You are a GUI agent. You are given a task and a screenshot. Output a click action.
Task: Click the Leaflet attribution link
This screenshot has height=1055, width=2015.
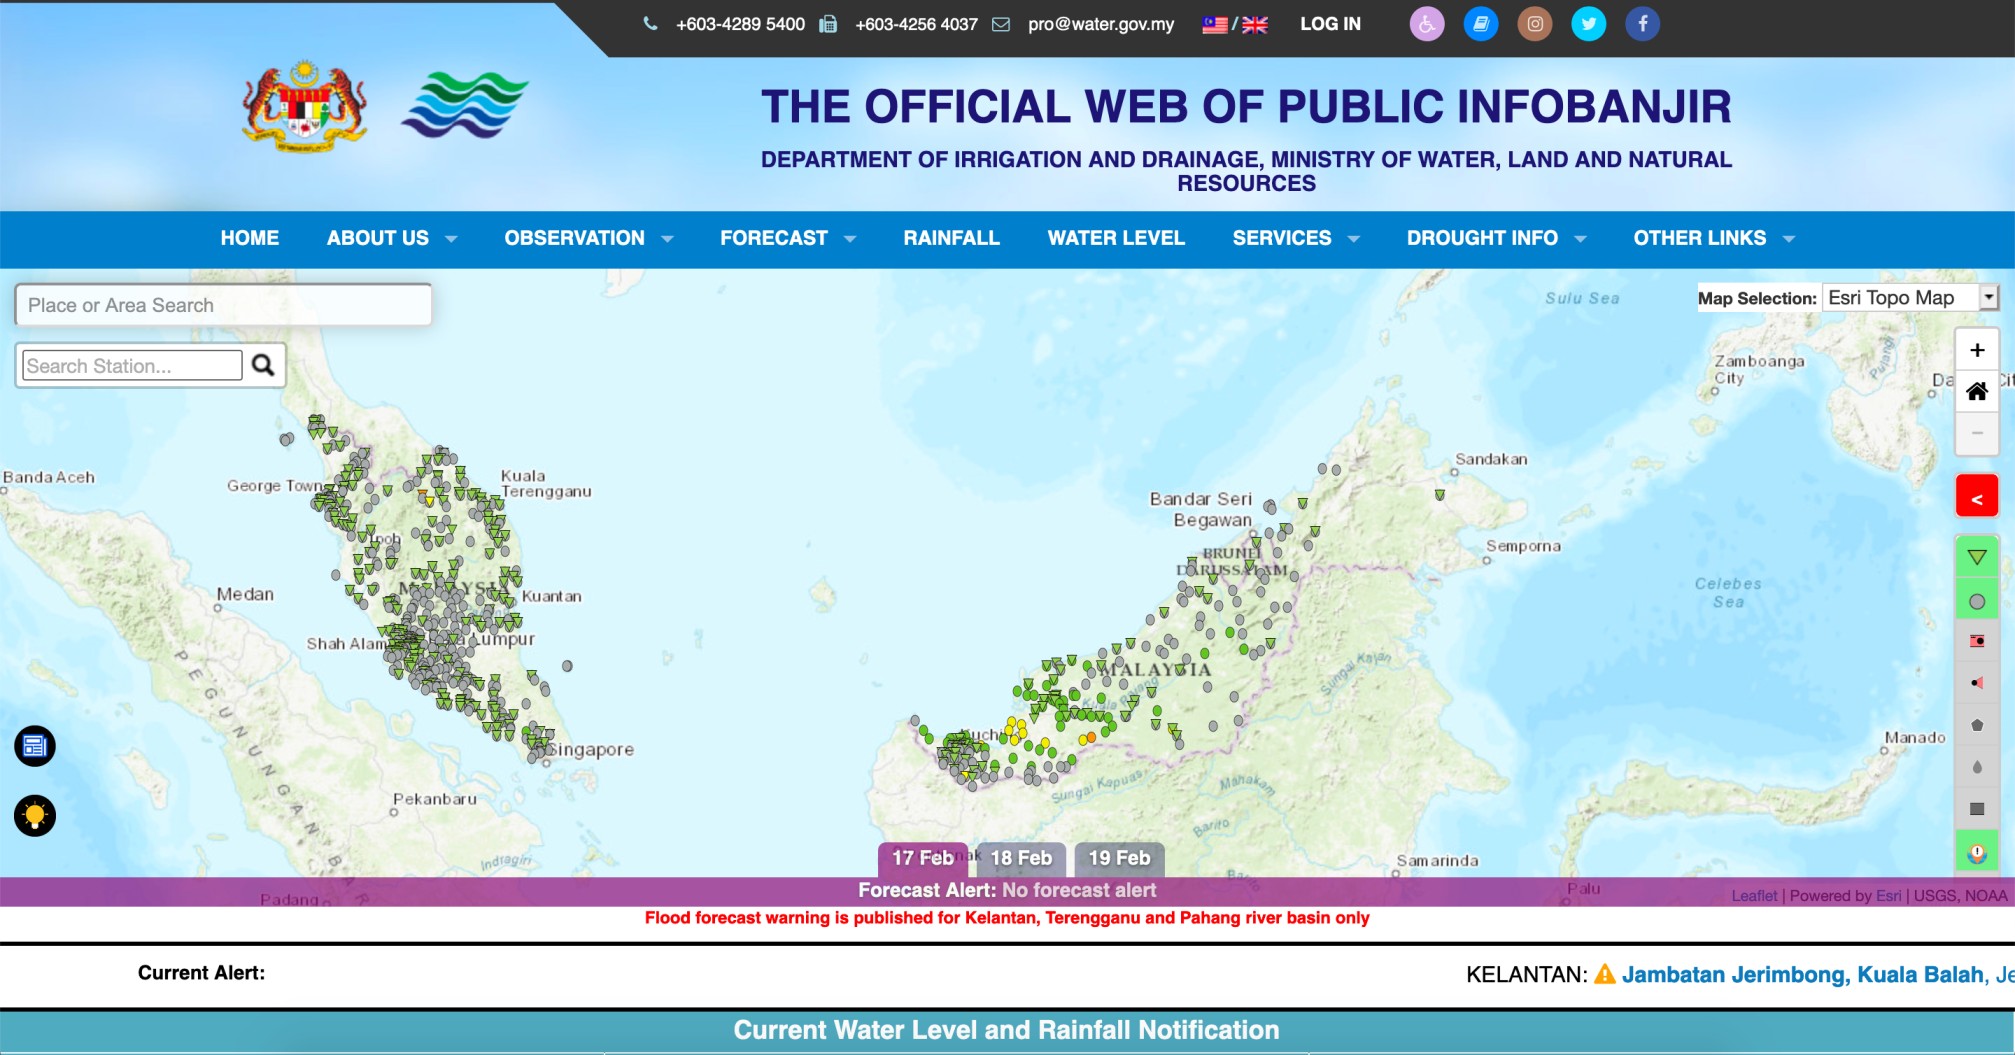(x=1754, y=896)
